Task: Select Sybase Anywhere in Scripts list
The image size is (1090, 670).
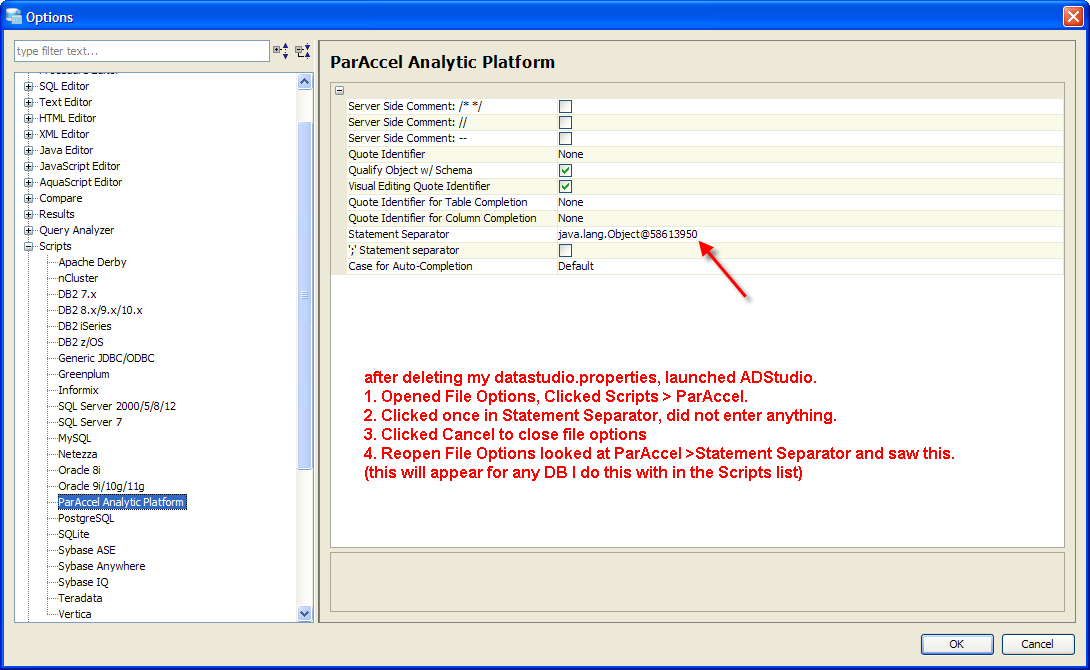Action: 101,566
